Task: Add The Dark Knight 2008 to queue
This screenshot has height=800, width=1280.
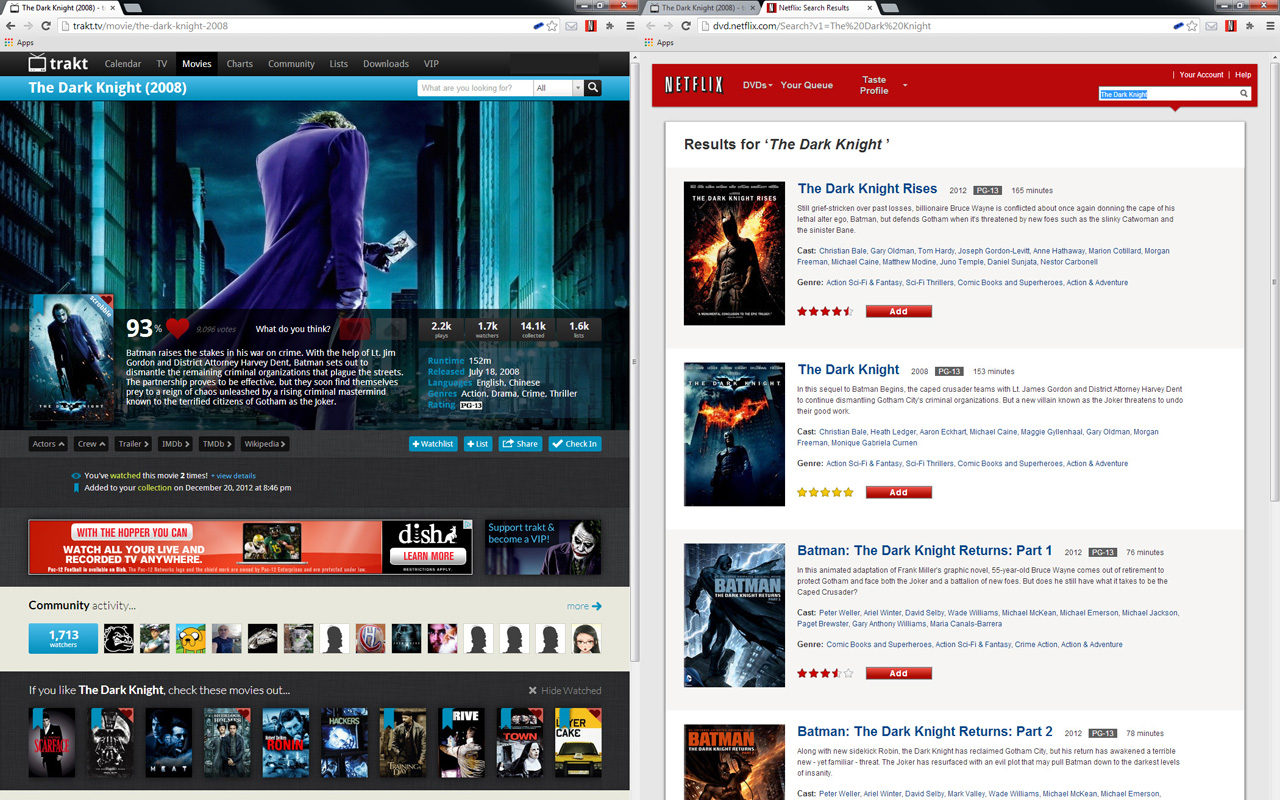Action: pos(899,492)
